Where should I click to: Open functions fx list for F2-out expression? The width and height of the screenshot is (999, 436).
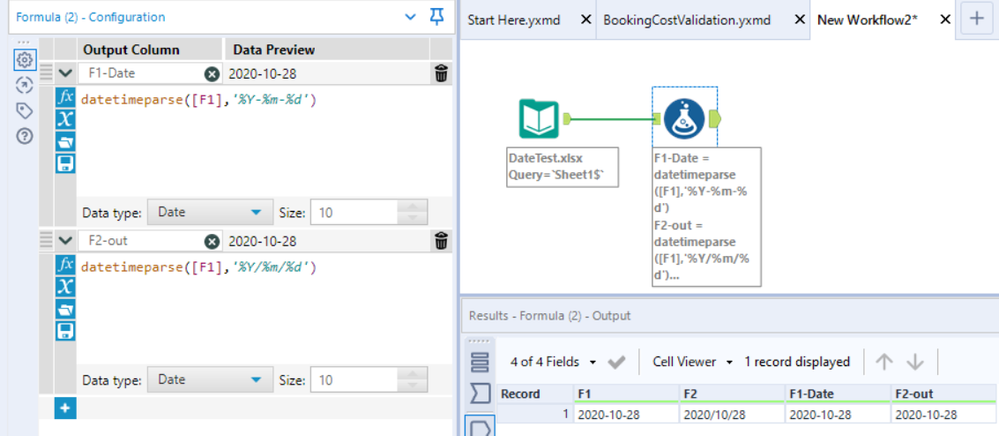[66, 264]
